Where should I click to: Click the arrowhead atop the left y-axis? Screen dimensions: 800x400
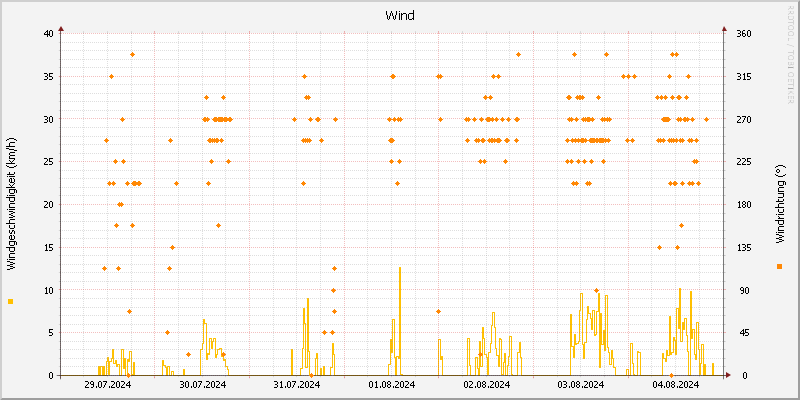[x=61, y=29]
